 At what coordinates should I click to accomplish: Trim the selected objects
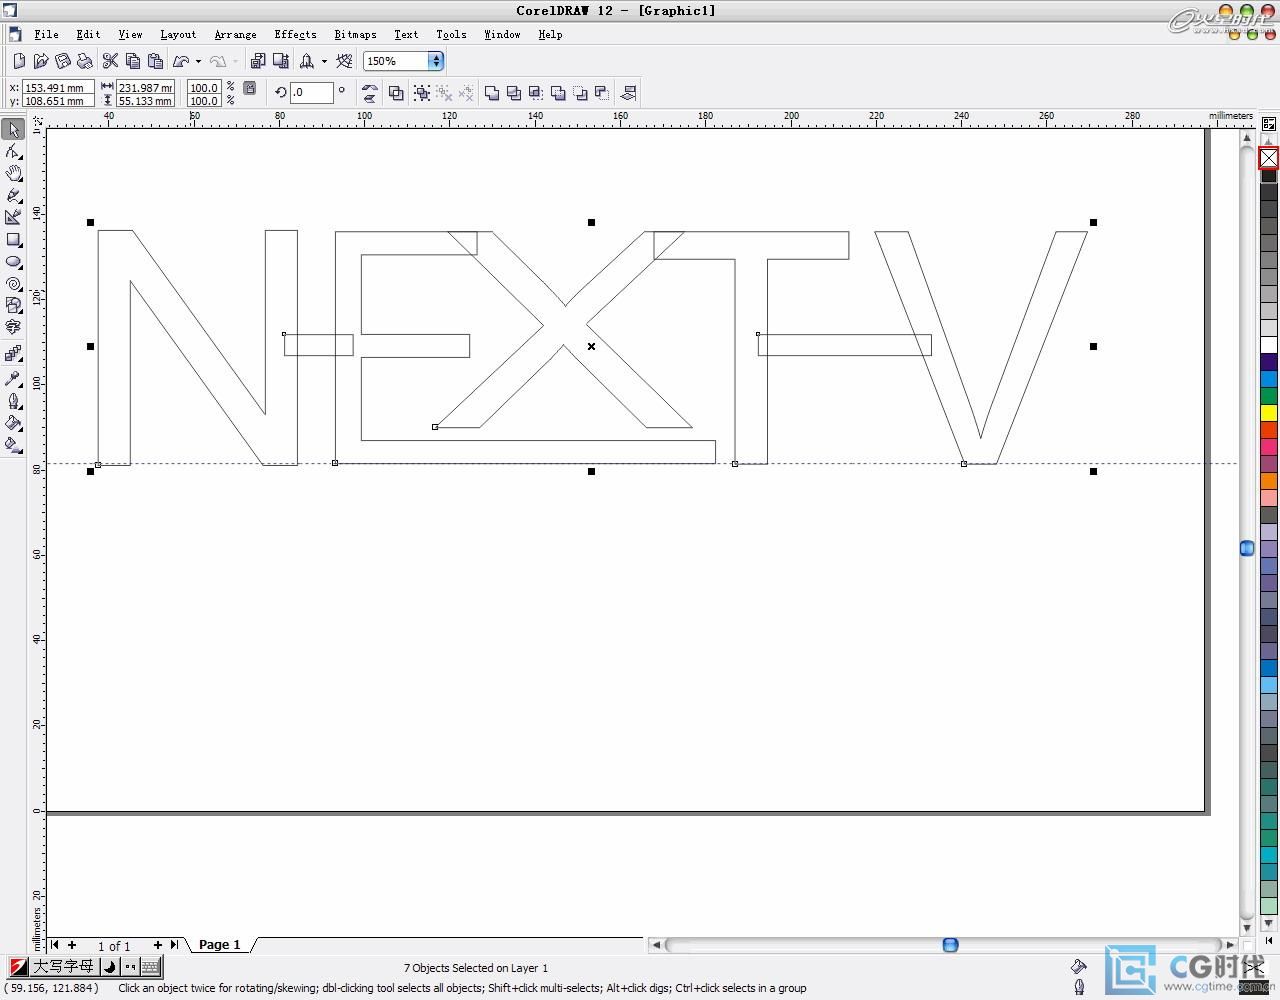tap(514, 93)
